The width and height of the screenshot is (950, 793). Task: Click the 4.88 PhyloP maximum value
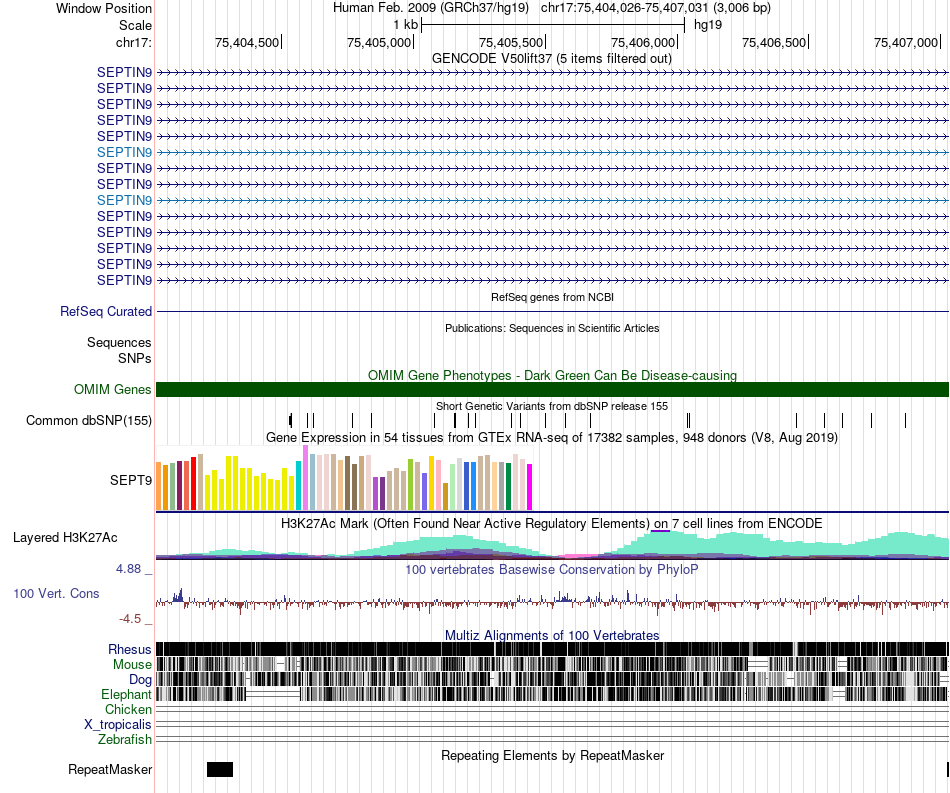(x=128, y=569)
